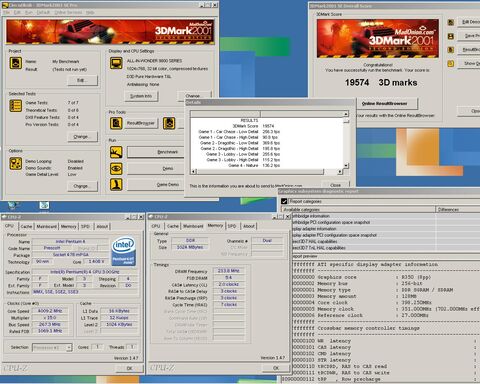Click the Game Demo button

point(156,184)
